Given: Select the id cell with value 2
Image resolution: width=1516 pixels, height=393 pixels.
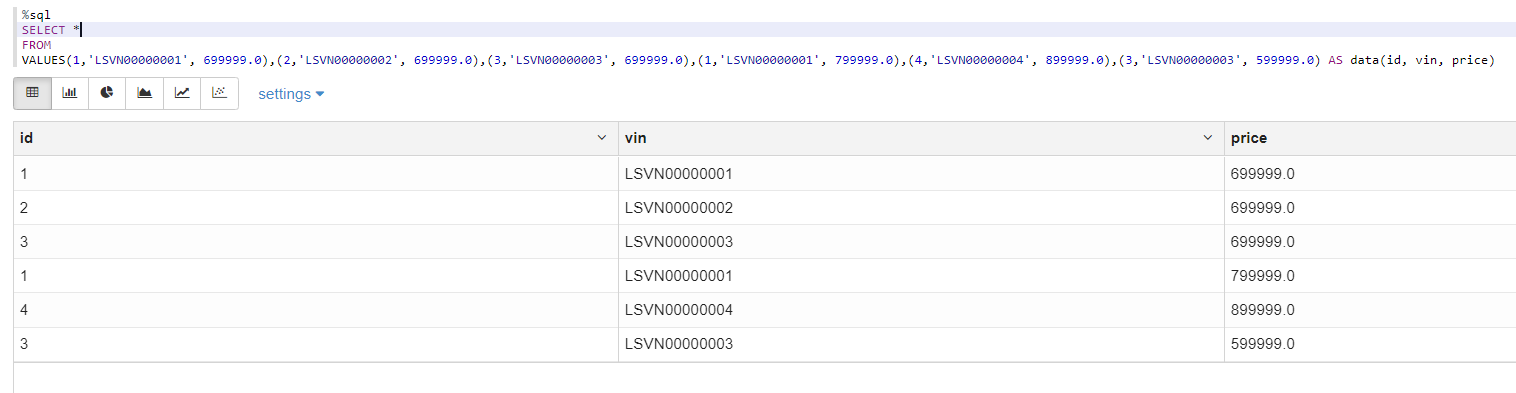Looking at the screenshot, I should (x=316, y=208).
